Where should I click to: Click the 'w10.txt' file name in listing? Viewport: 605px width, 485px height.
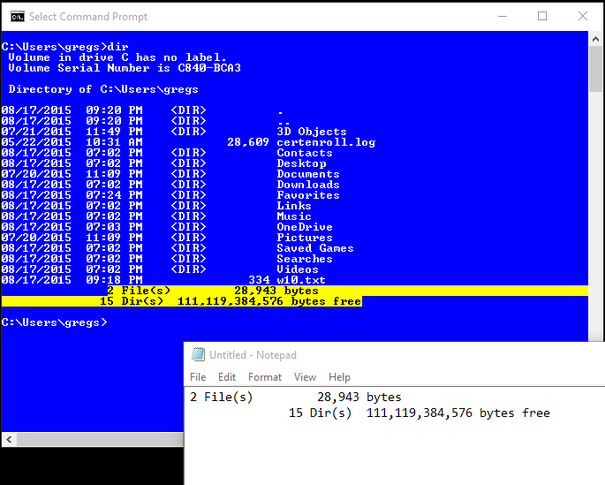(x=301, y=280)
